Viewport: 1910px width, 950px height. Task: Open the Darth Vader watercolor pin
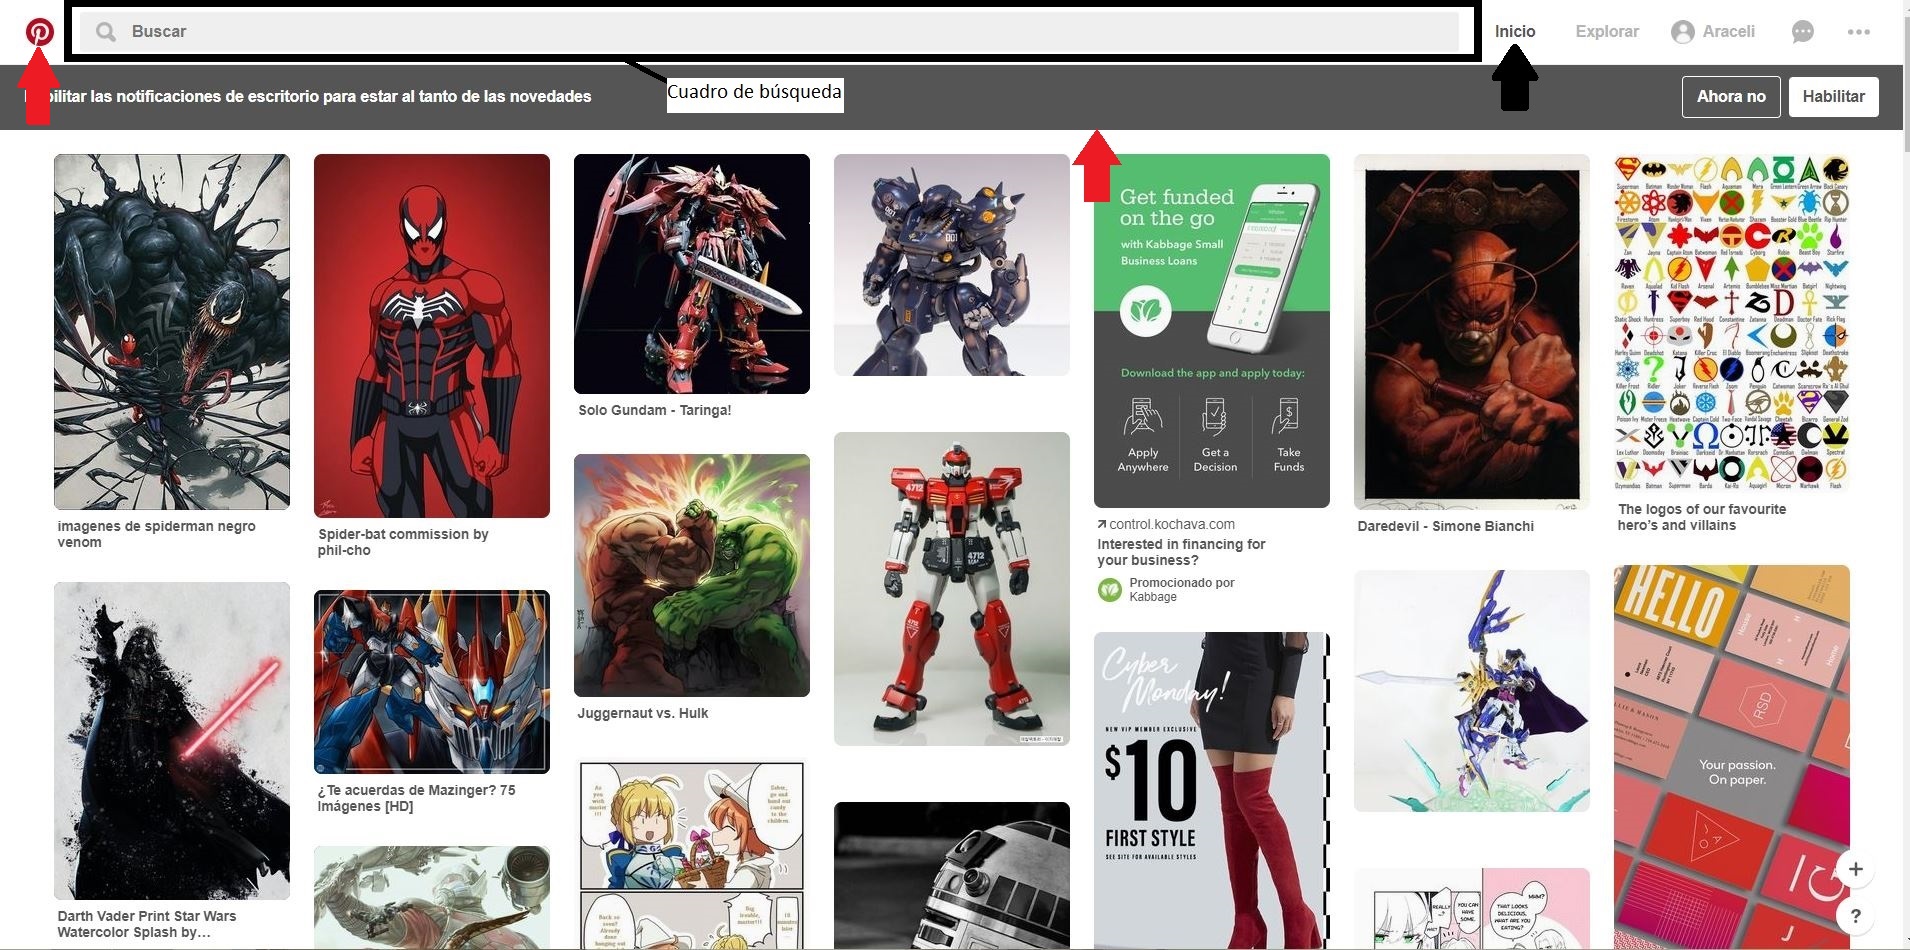coord(172,741)
